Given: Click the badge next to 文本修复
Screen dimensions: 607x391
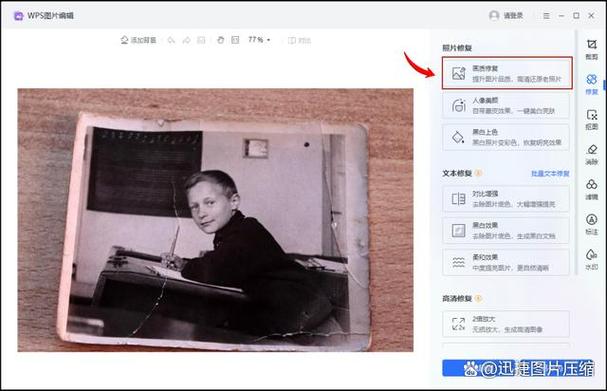Looking at the screenshot, I should tap(478, 173).
